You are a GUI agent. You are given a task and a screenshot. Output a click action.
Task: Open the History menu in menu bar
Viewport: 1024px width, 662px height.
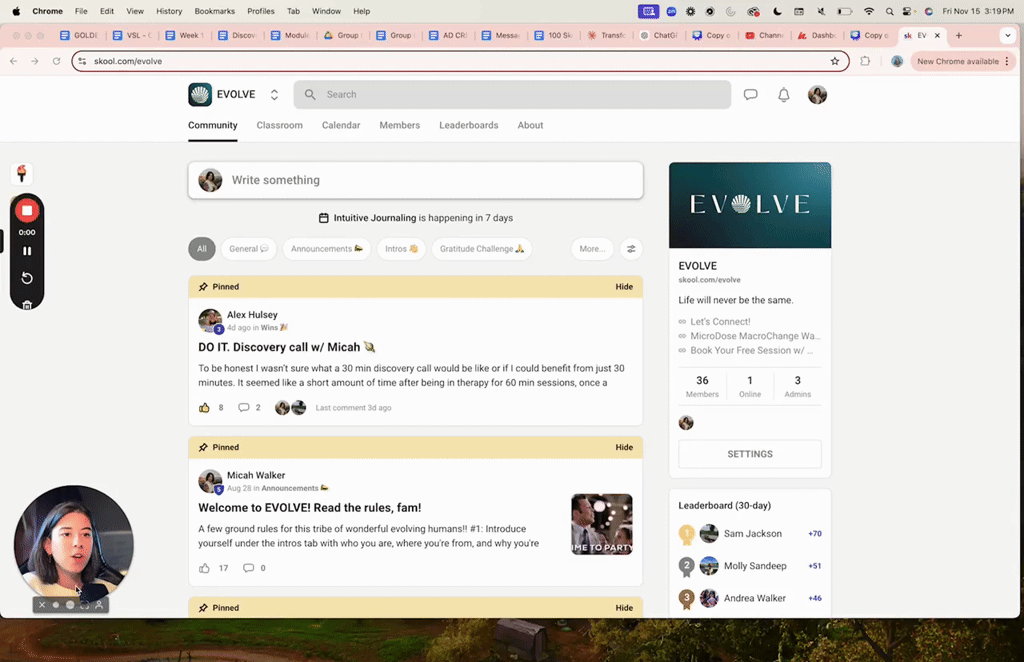tap(169, 11)
